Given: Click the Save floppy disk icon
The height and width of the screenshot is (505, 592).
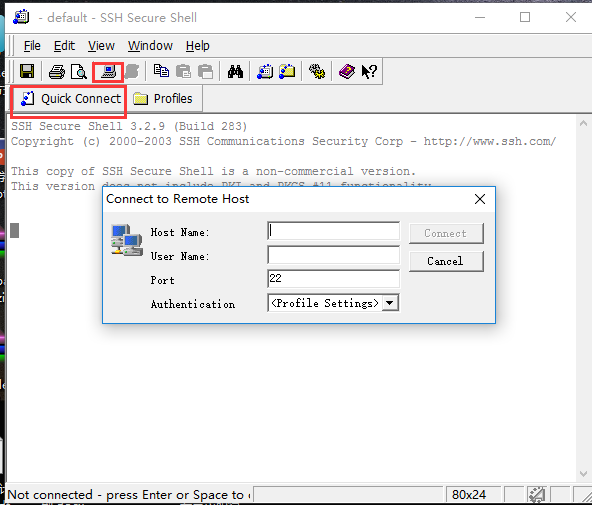Looking at the screenshot, I should tap(27, 71).
